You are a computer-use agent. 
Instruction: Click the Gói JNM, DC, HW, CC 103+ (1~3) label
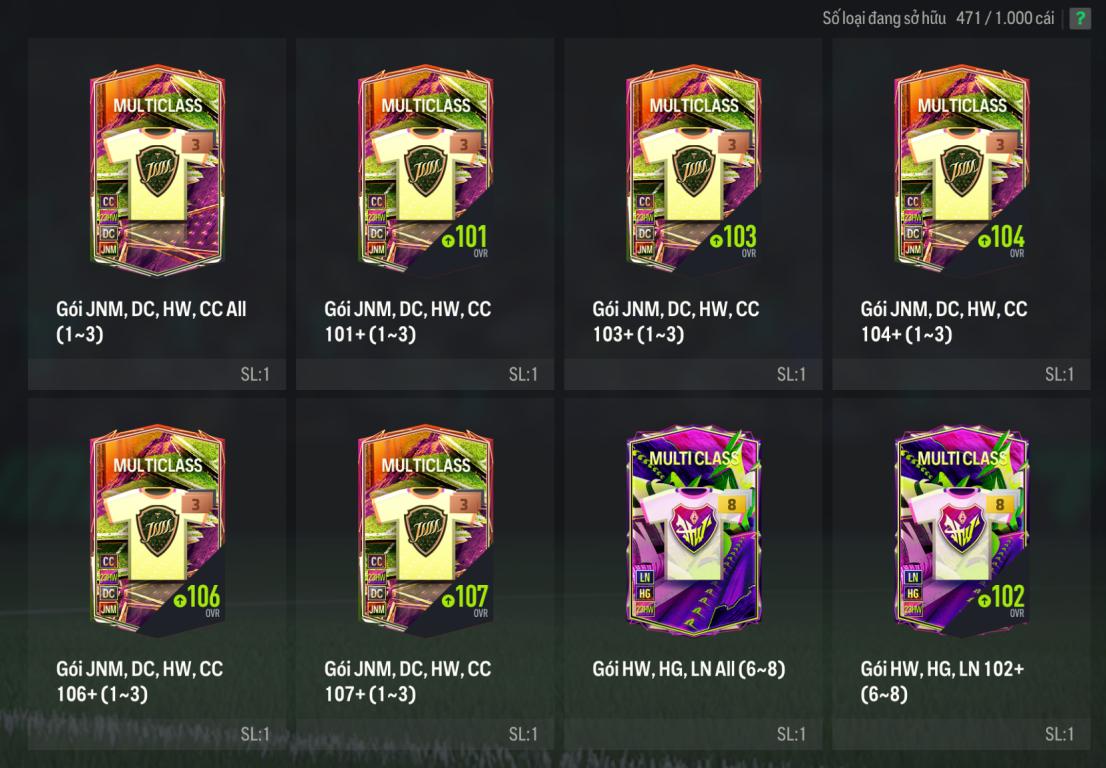click(x=676, y=321)
